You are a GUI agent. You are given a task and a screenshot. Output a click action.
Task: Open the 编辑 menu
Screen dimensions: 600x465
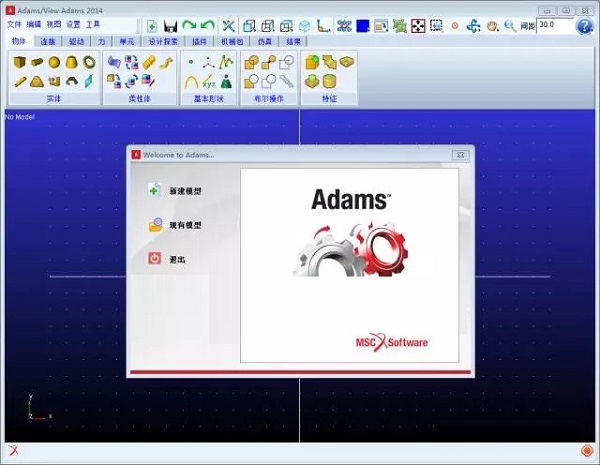coord(34,24)
